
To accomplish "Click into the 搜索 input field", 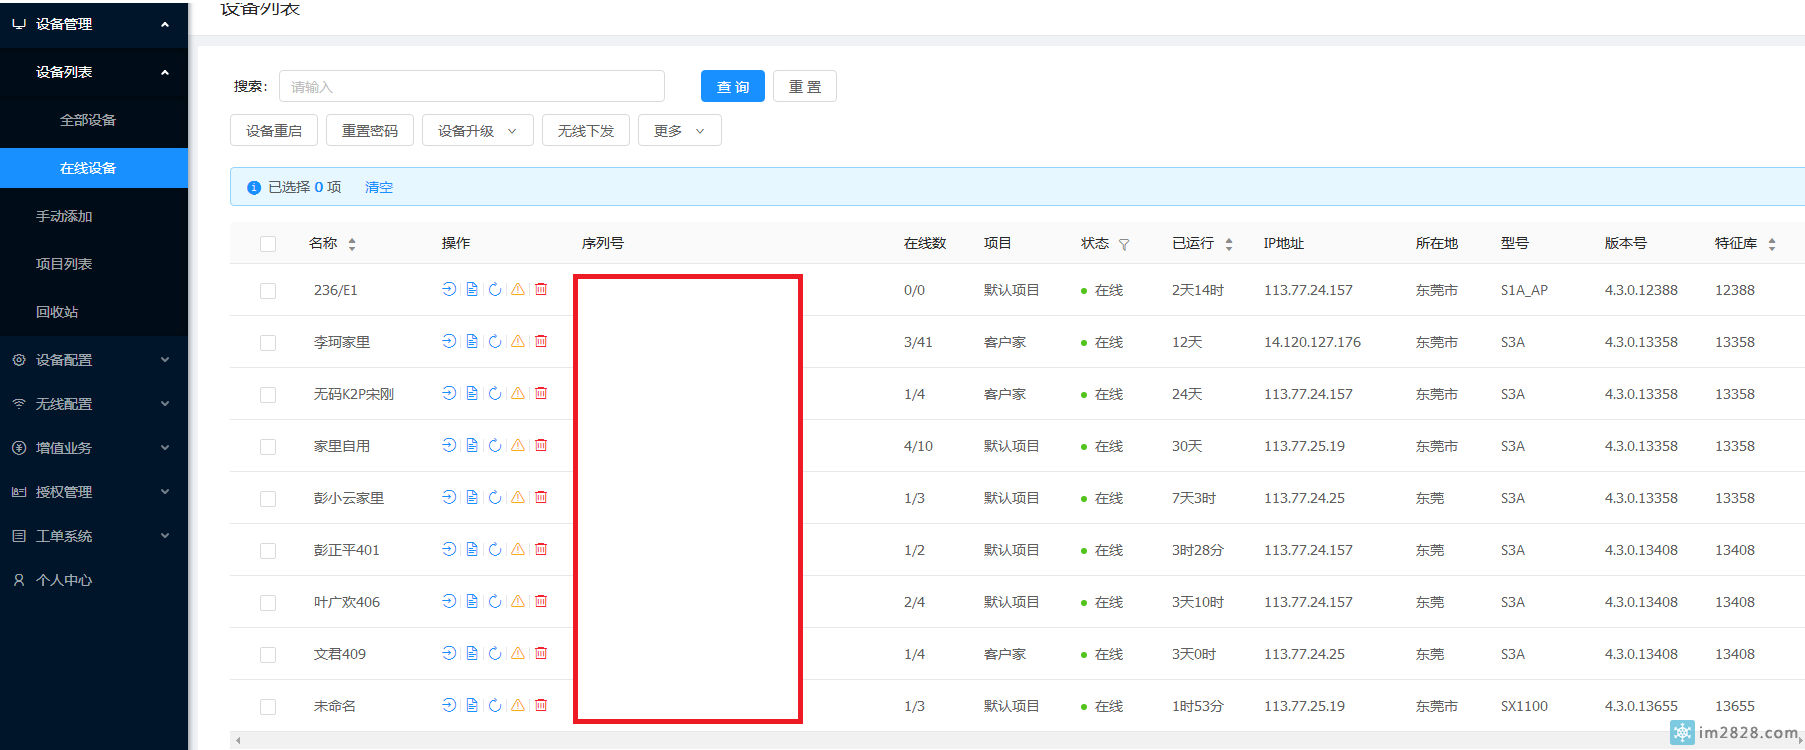I will [x=471, y=87].
